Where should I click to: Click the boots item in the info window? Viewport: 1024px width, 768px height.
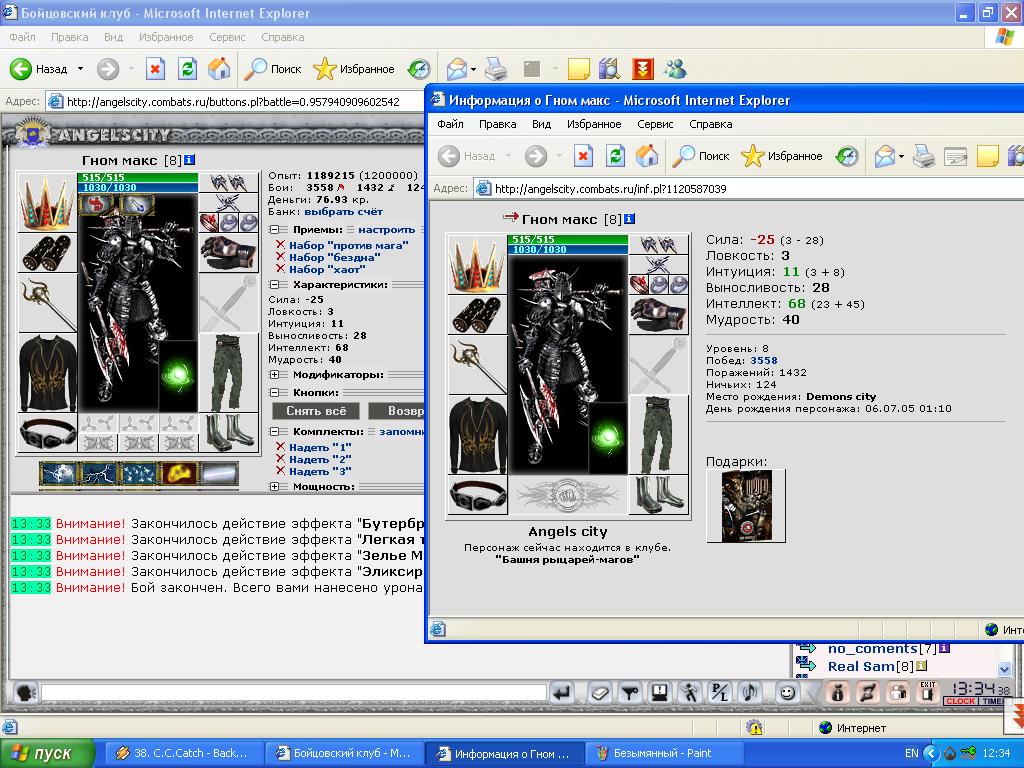coord(658,494)
